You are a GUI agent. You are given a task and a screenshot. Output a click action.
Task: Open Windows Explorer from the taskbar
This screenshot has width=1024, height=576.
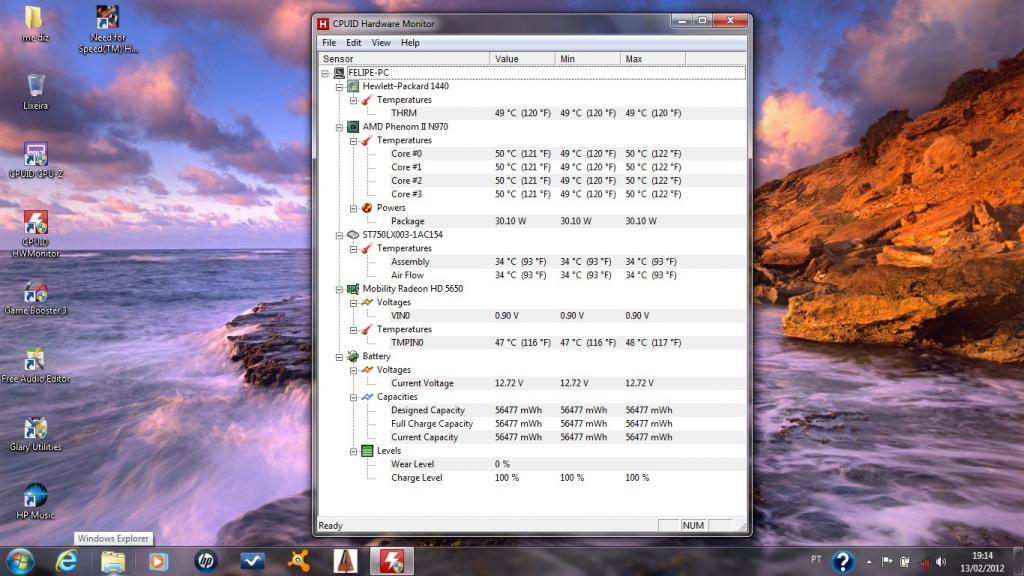click(x=112, y=561)
